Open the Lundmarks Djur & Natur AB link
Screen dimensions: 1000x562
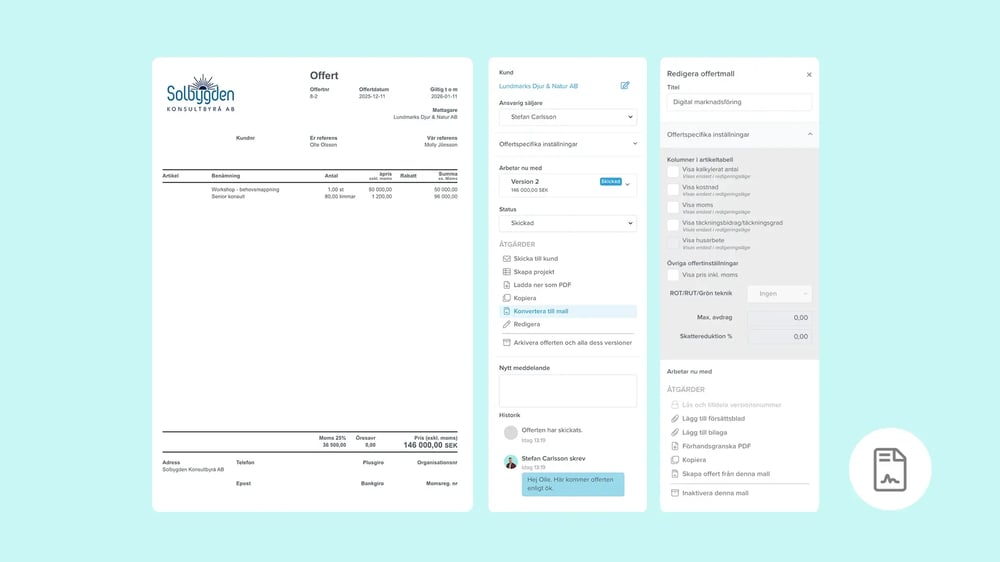(538, 86)
